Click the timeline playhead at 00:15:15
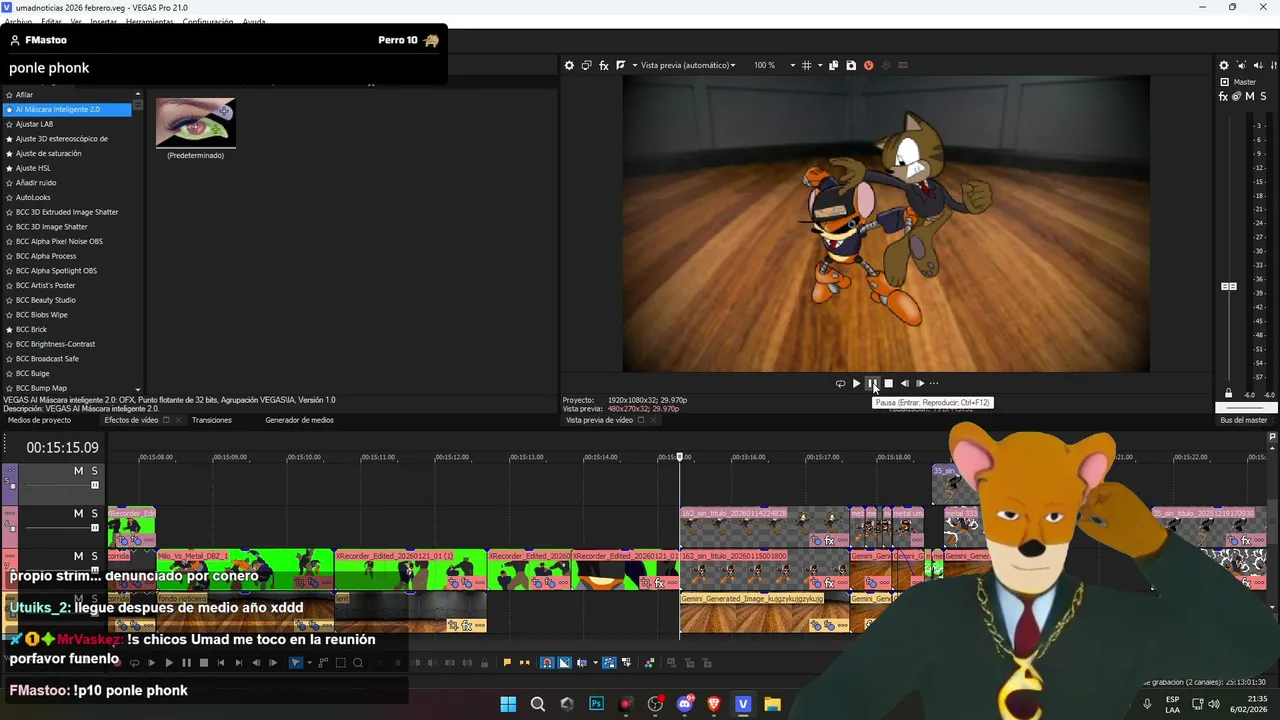The image size is (1280, 720). (680, 457)
